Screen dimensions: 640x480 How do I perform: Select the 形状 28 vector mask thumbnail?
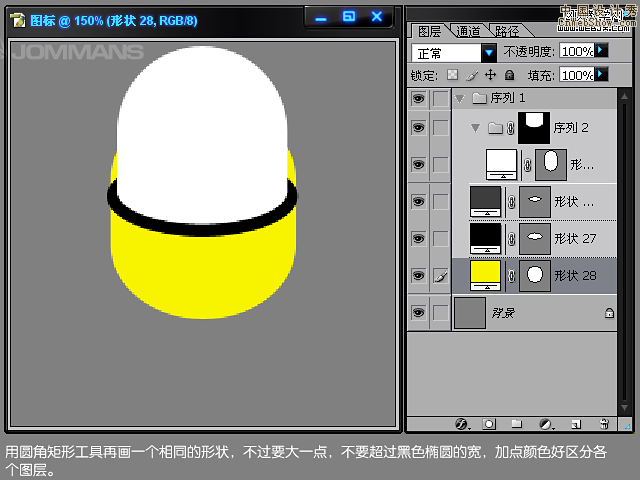pos(535,276)
